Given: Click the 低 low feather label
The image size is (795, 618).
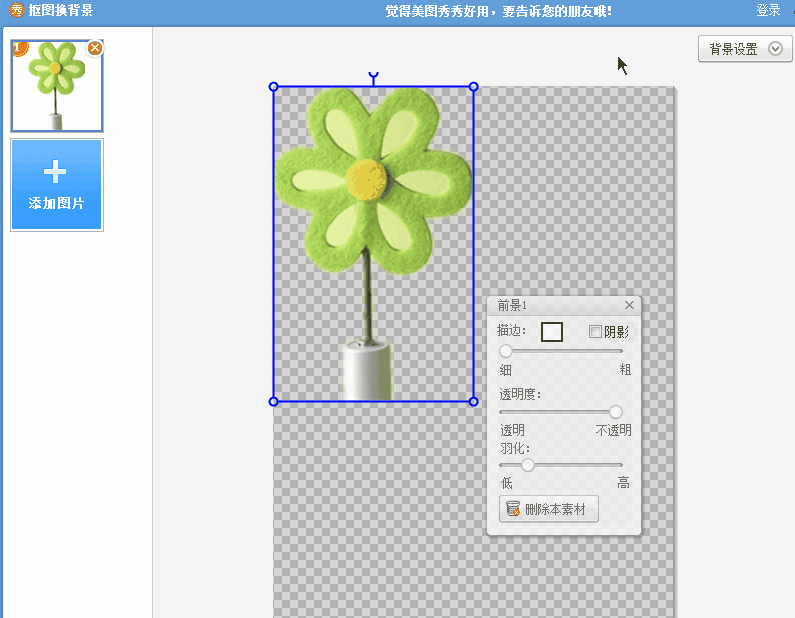Looking at the screenshot, I should [507, 483].
